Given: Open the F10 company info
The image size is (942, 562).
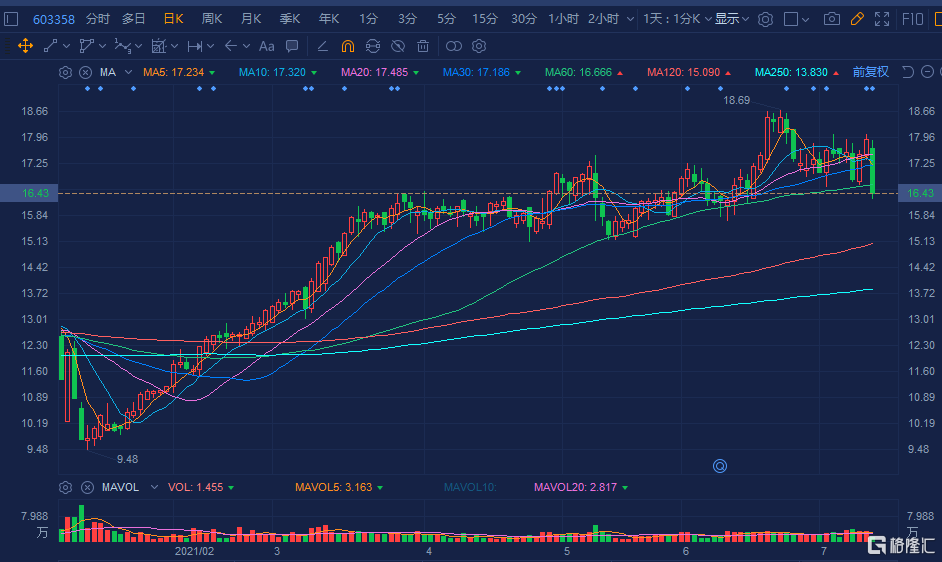Looking at the screenshot, I should pyautogui.click(x=913, y=19).
